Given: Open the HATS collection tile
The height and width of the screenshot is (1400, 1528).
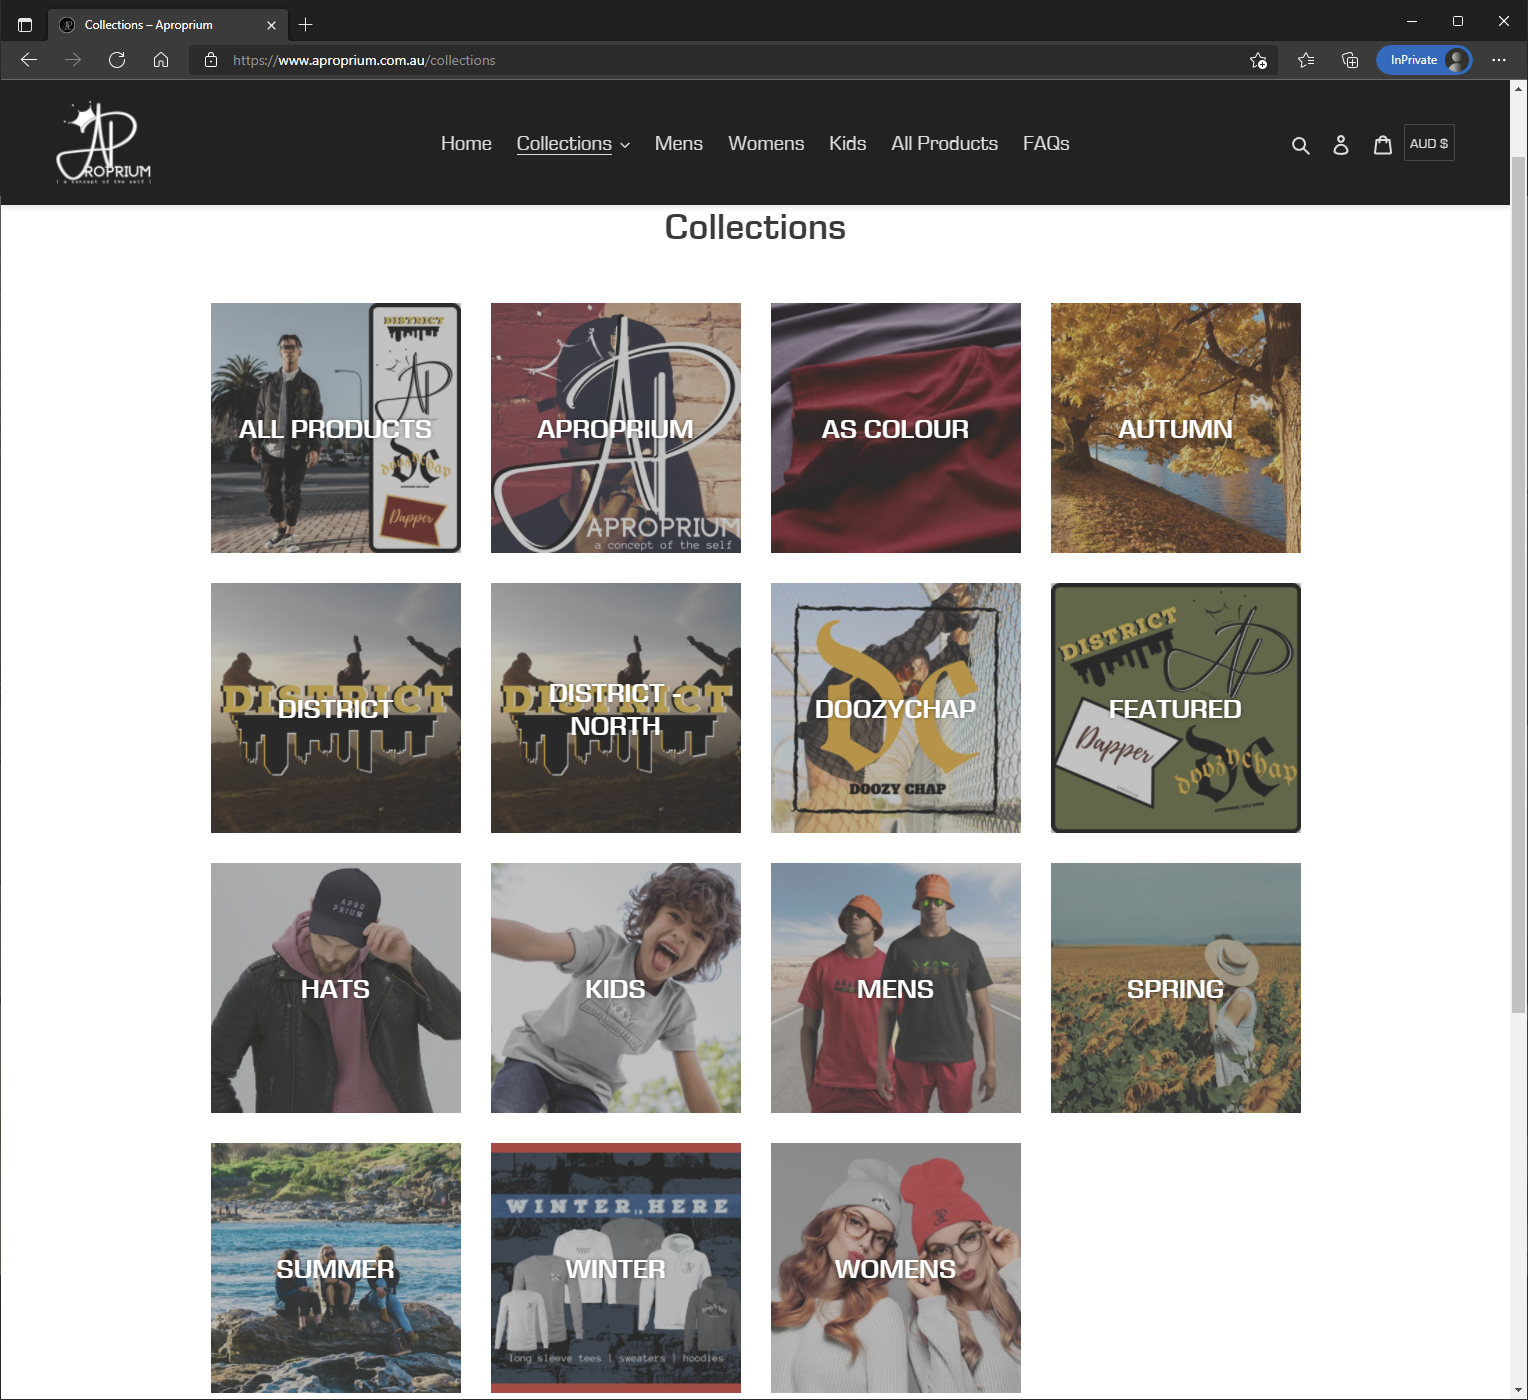Looking at the screenshot, I should click(336, 988).
